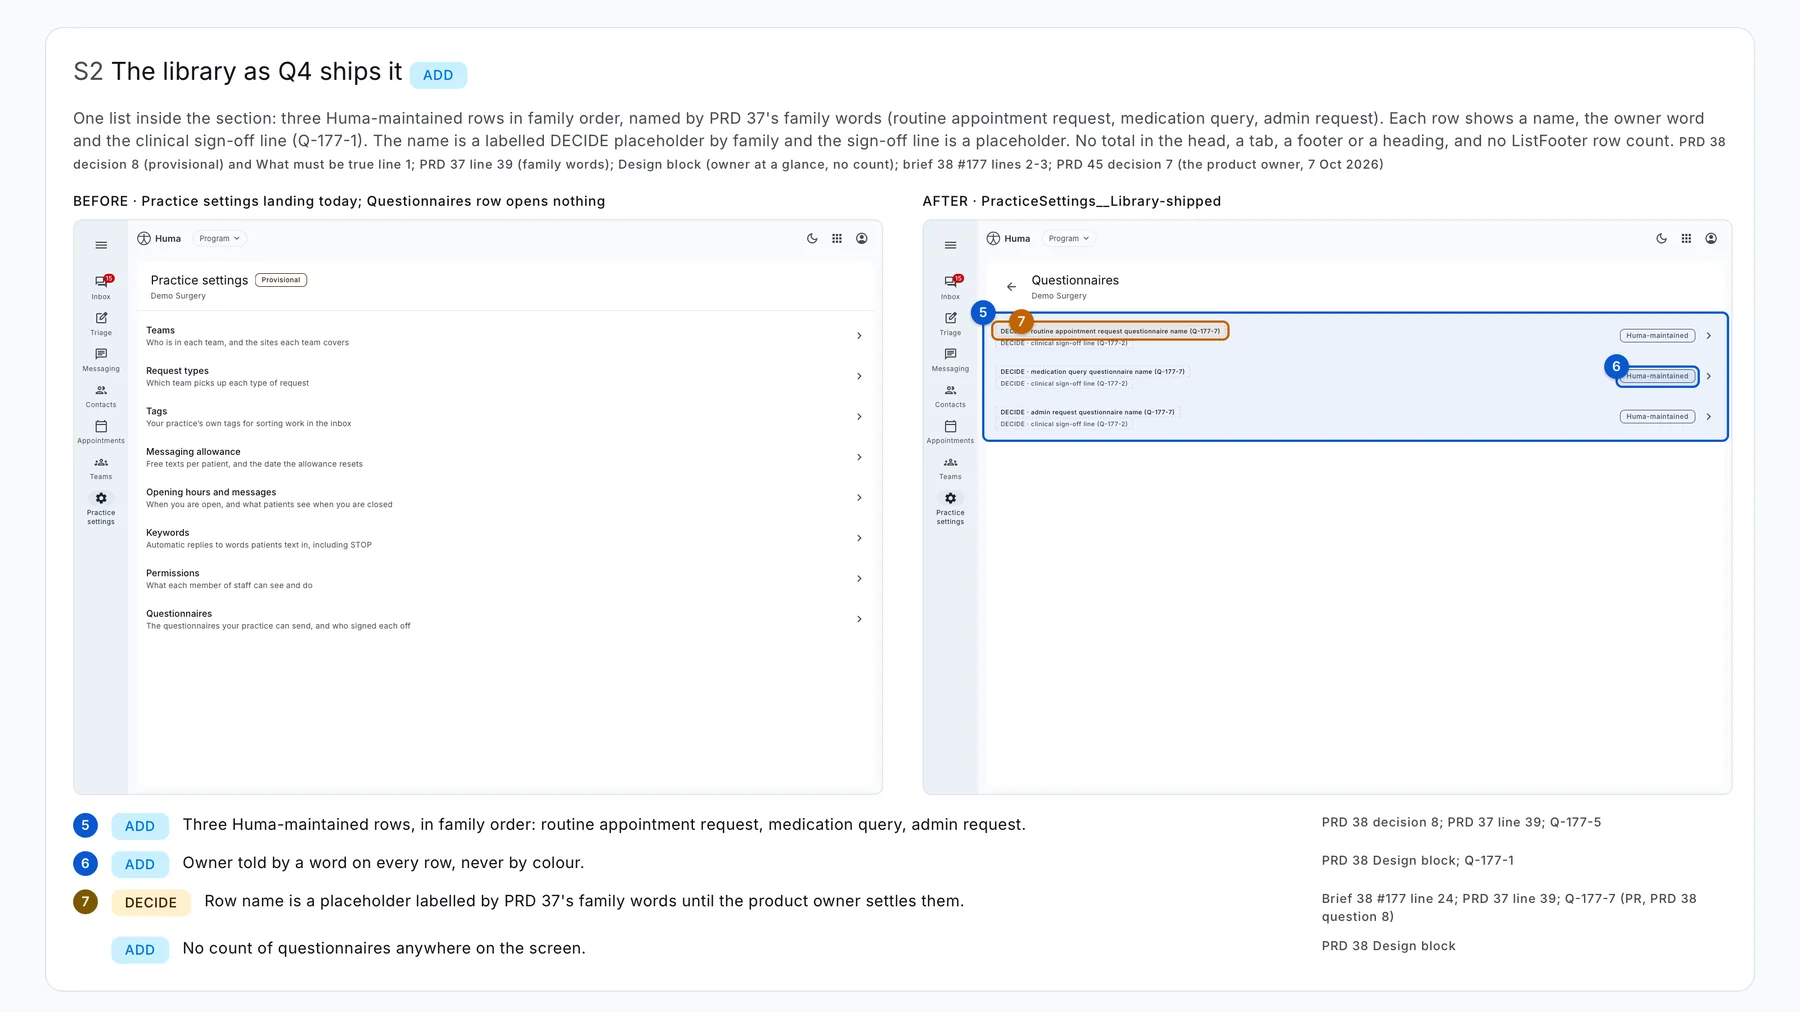Open Messaging in the BEFORE panel sidebar
This screenshot has height=1012, width=1800.
pos(101,359)
